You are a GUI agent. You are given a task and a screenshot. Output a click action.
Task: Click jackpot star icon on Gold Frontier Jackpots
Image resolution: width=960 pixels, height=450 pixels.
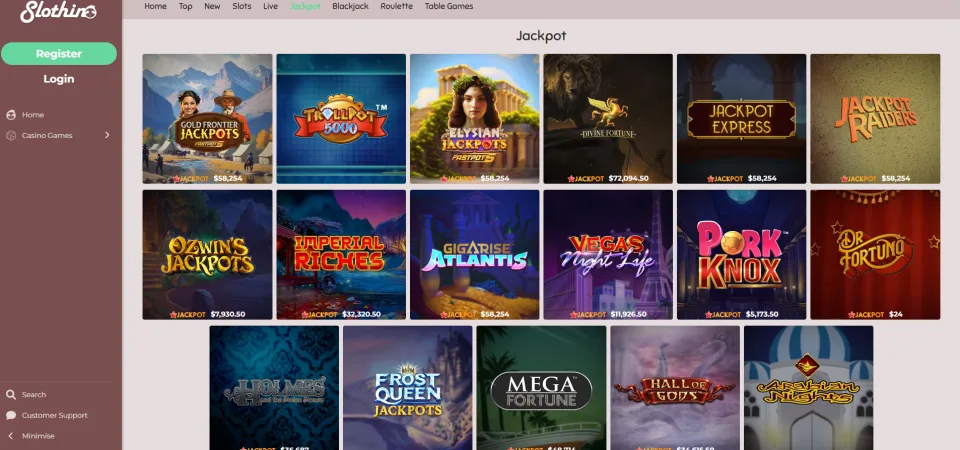coord(176,179)
